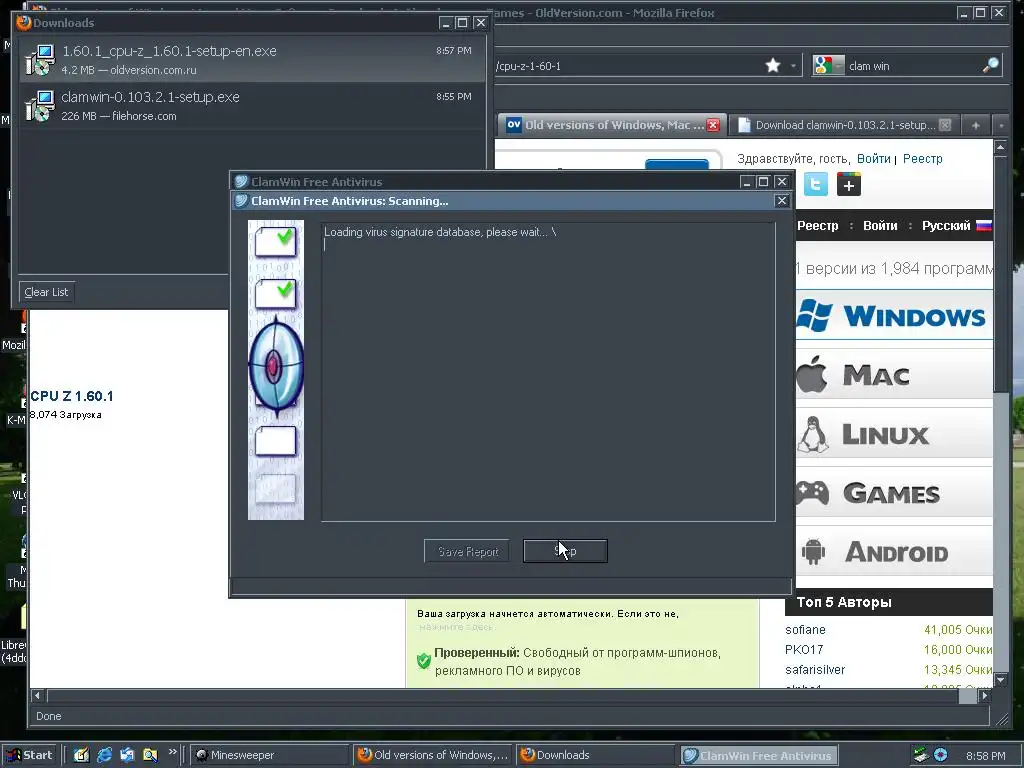Viewport: 1024px width, 768px height.
Task: Click the green-arrow hardware icon in the system tray
Action: tap(920, 756)
